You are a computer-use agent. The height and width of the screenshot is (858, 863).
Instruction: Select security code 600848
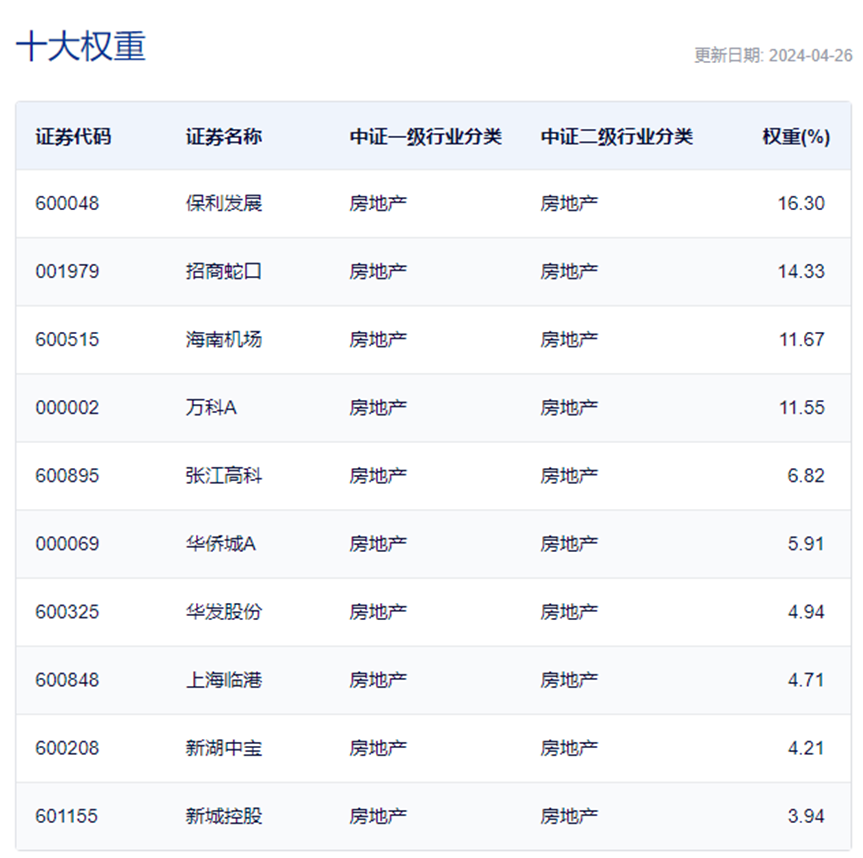click(67, 680)
